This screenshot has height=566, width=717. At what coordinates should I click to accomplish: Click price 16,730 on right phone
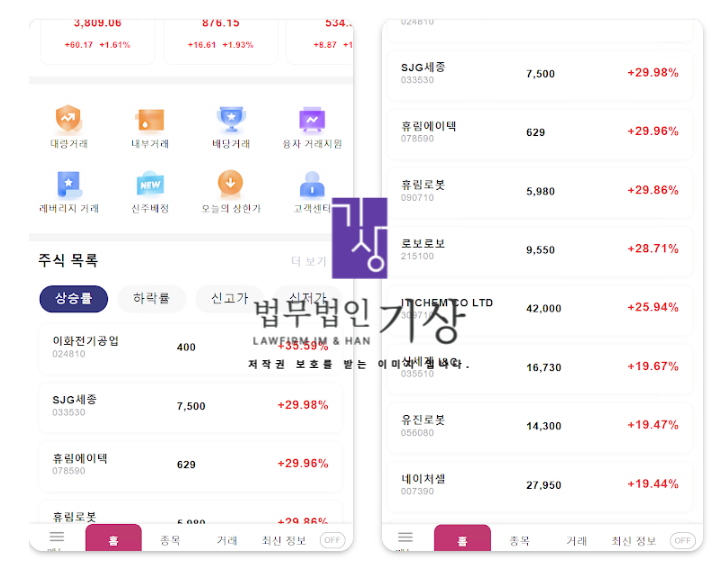point(544,368)
